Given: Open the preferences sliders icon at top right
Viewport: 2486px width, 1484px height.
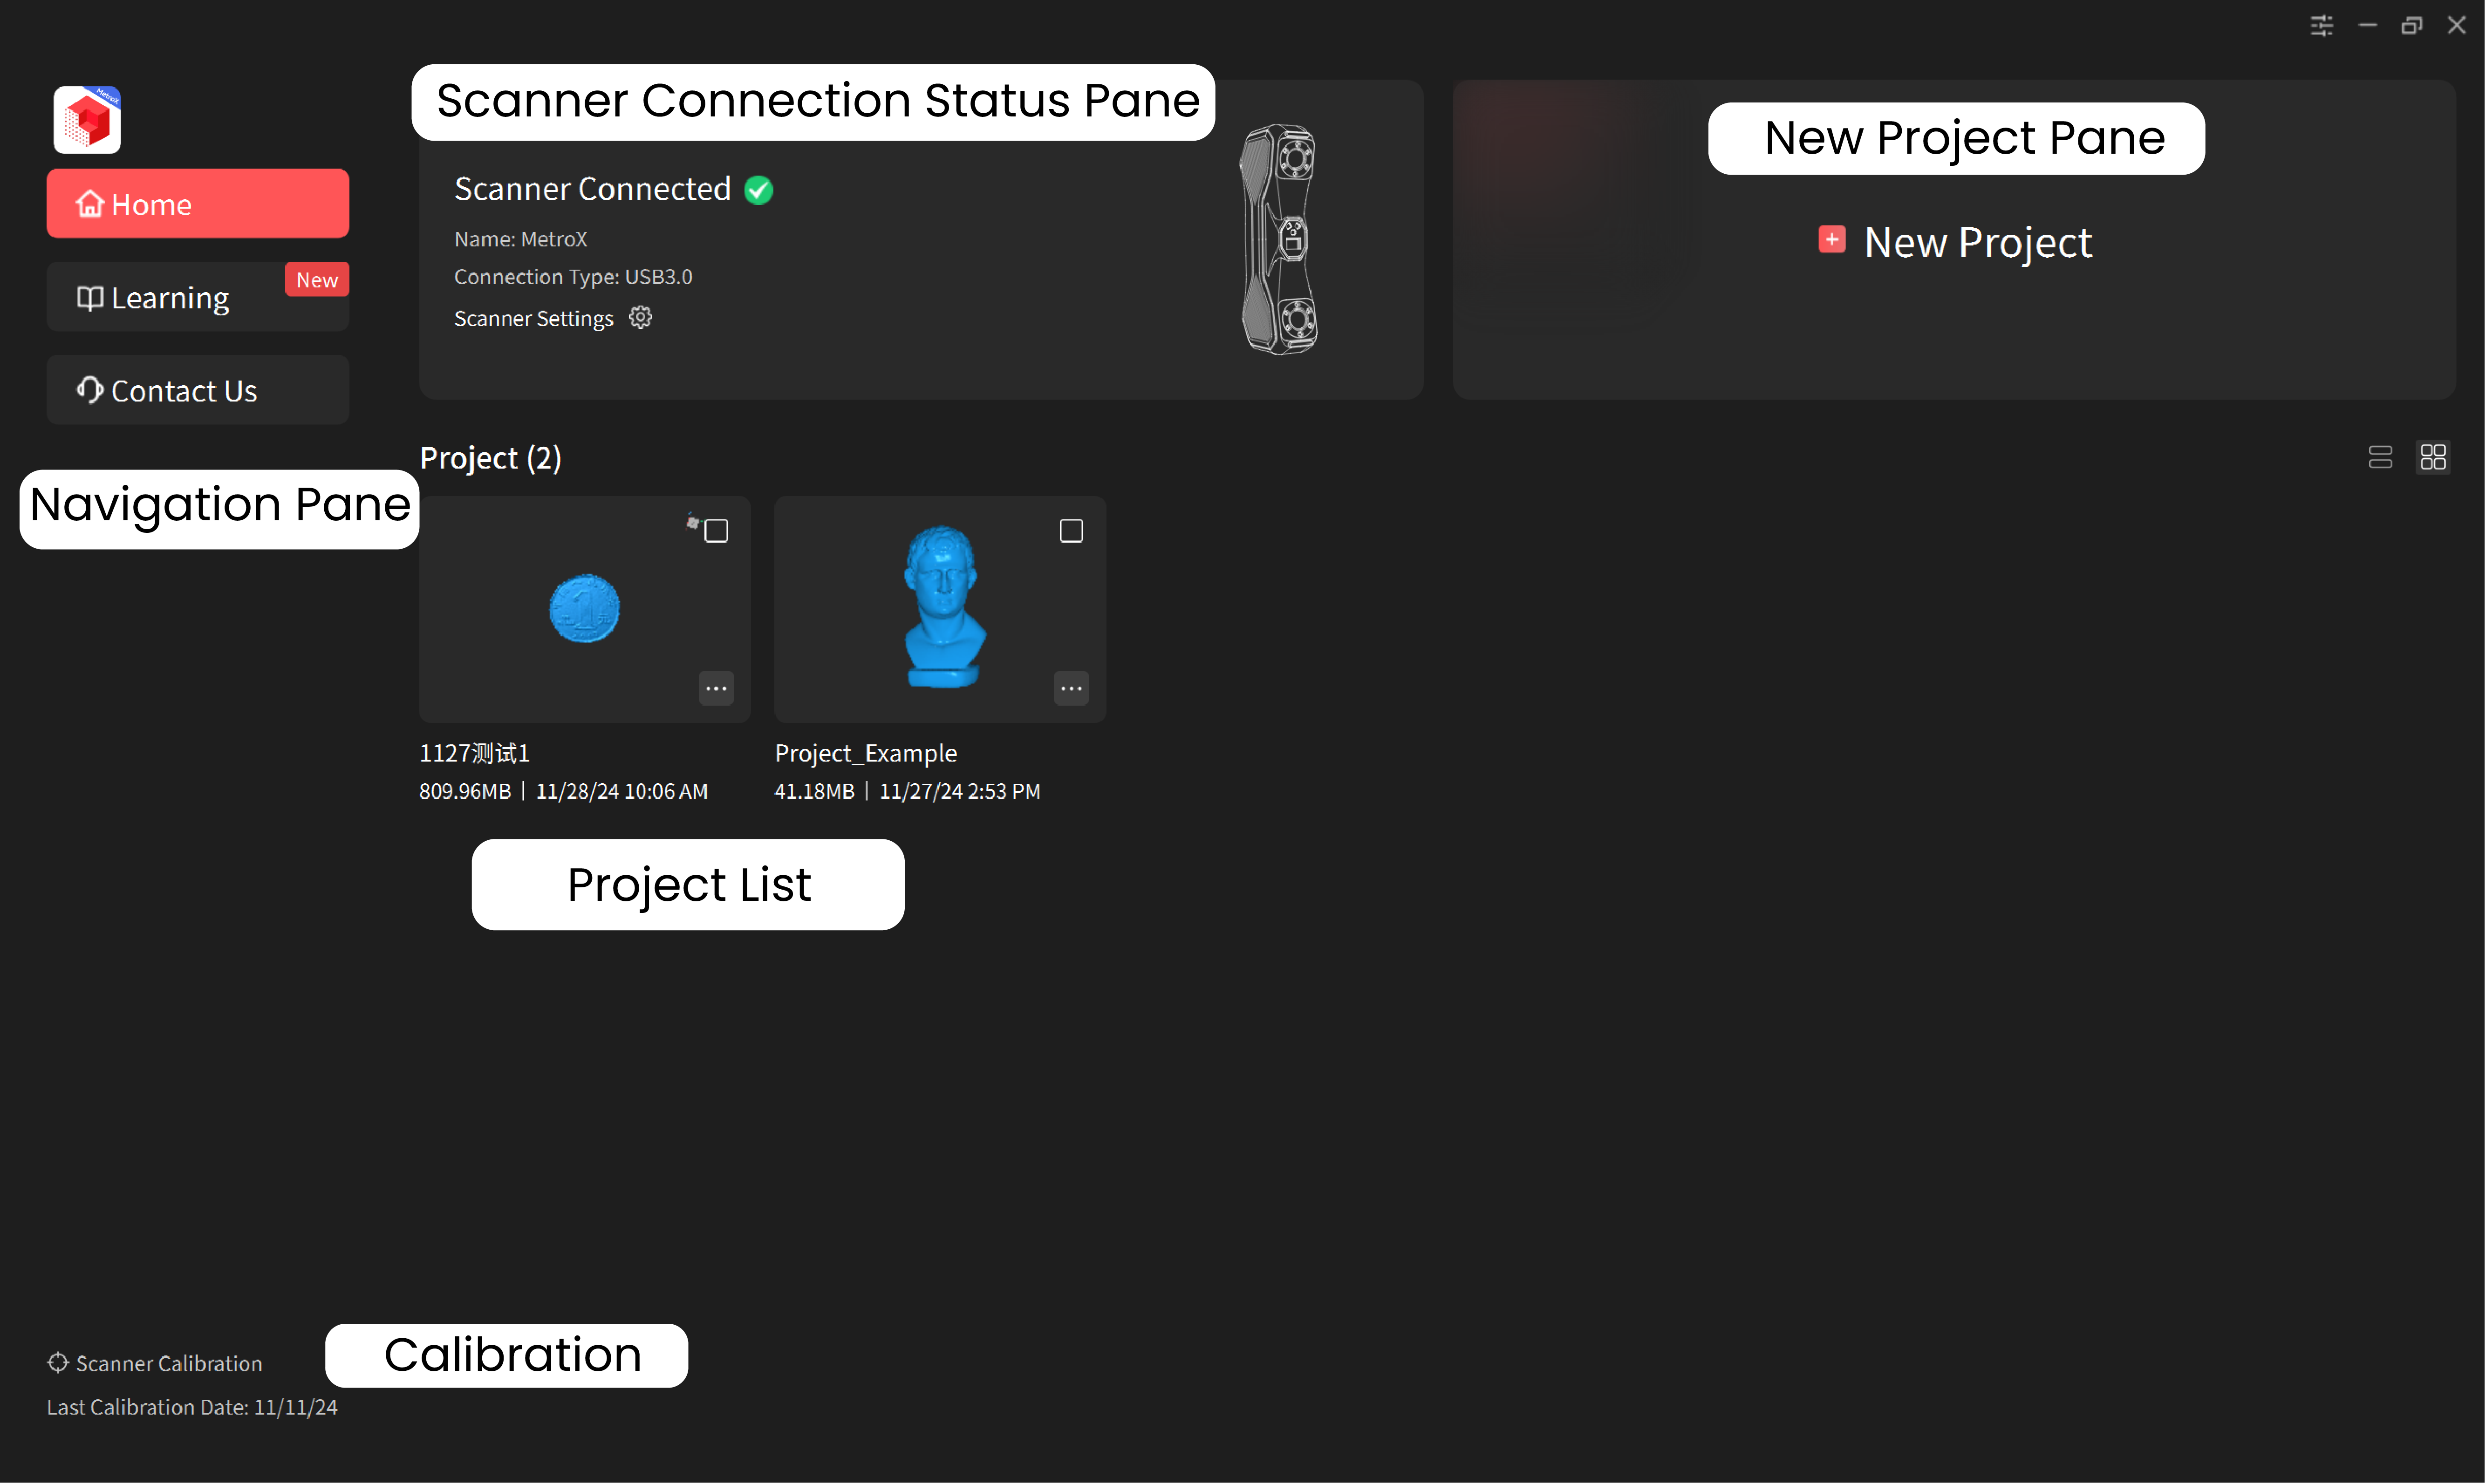Looking at the screenshot, I should pos(2322,26).
